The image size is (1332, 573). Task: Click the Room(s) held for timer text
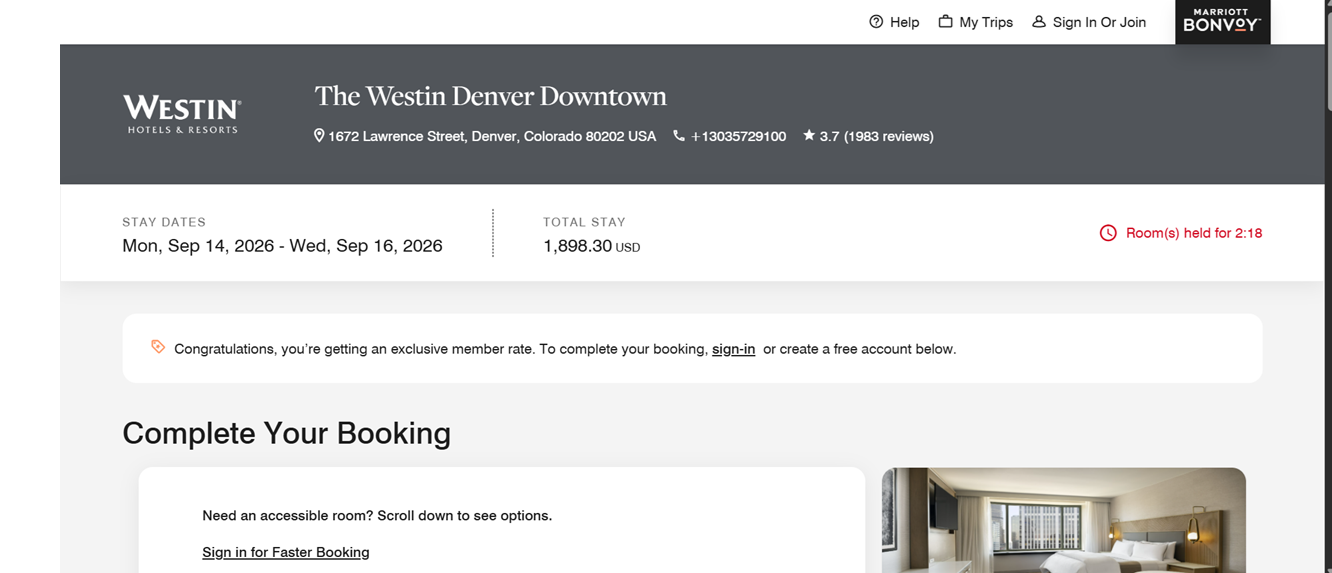pos(1194,233)
